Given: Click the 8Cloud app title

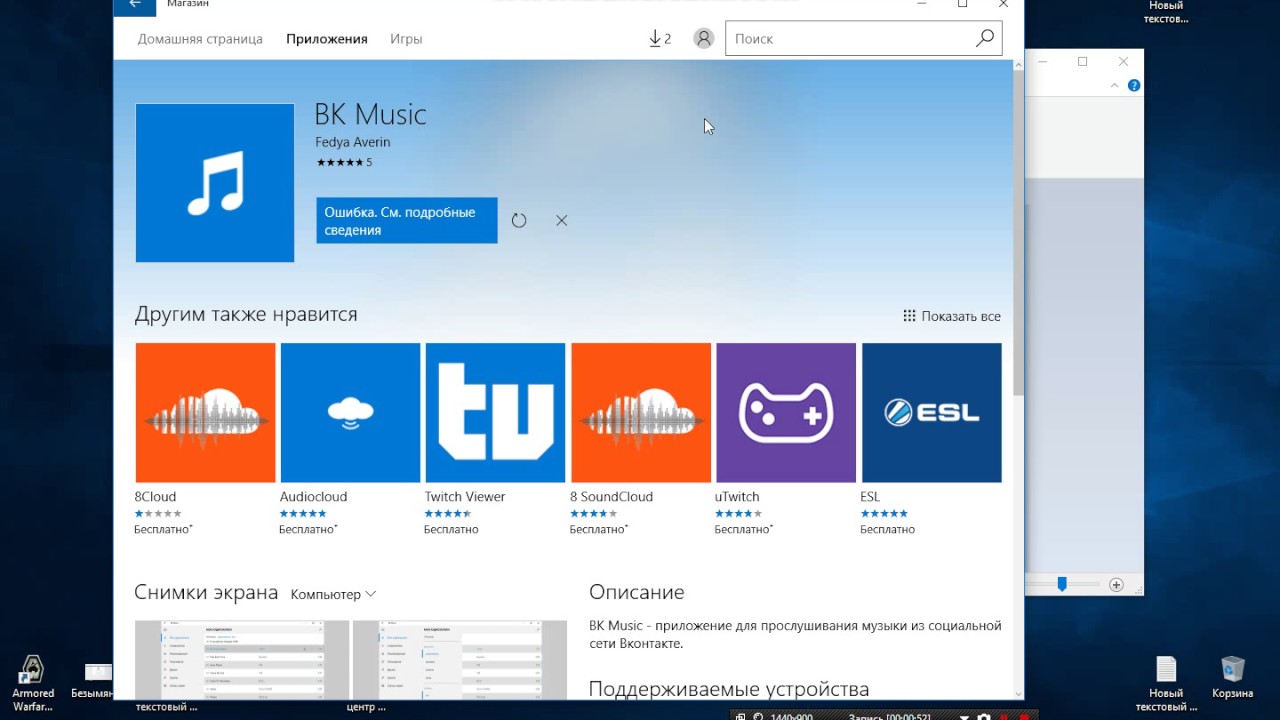Looking at the screenshot, I should pyautogui.click(x=155, y=497).
